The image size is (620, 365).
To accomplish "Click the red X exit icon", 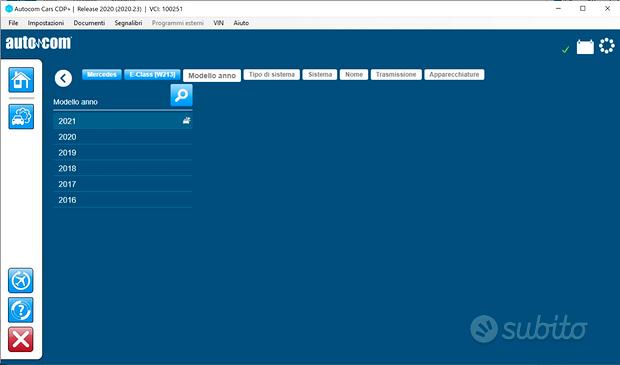I will [x=21, y=339].
